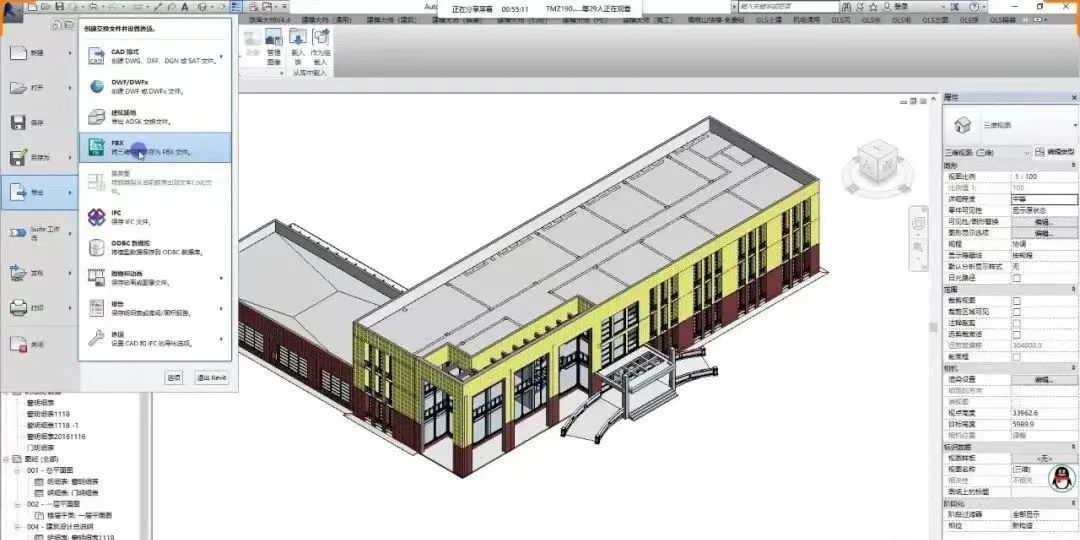
Task: Select the IFC export icon
Action: click(x=97, y=216)
